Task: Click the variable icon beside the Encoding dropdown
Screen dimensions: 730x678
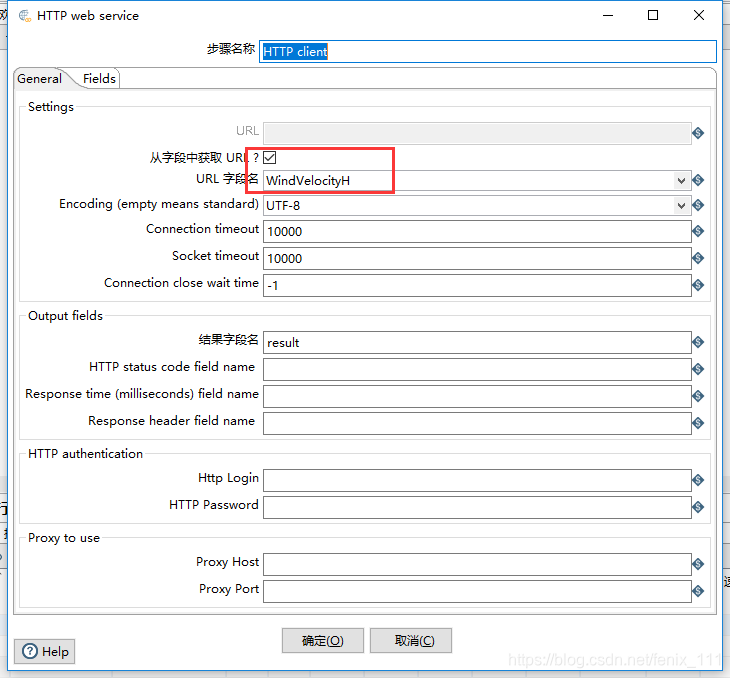Action: coord(698,205)
